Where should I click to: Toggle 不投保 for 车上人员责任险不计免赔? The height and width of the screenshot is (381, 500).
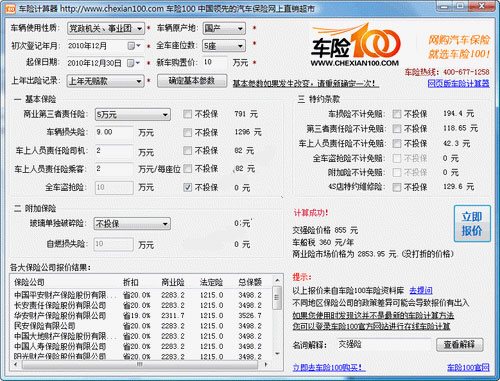(397, 144)
